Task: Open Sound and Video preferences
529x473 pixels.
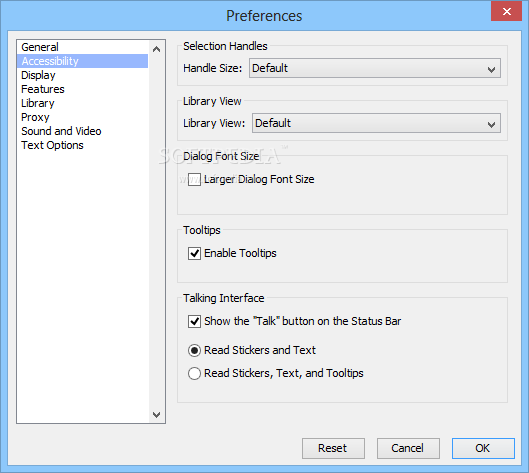Action: tap(83, 131)
